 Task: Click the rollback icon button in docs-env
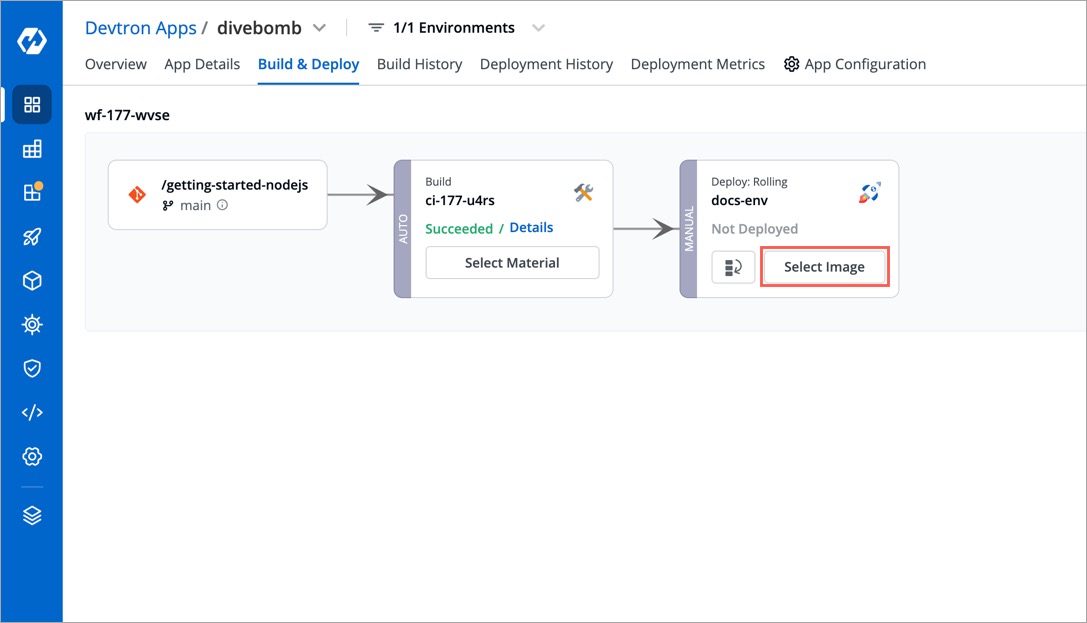(x=733, y=267)
